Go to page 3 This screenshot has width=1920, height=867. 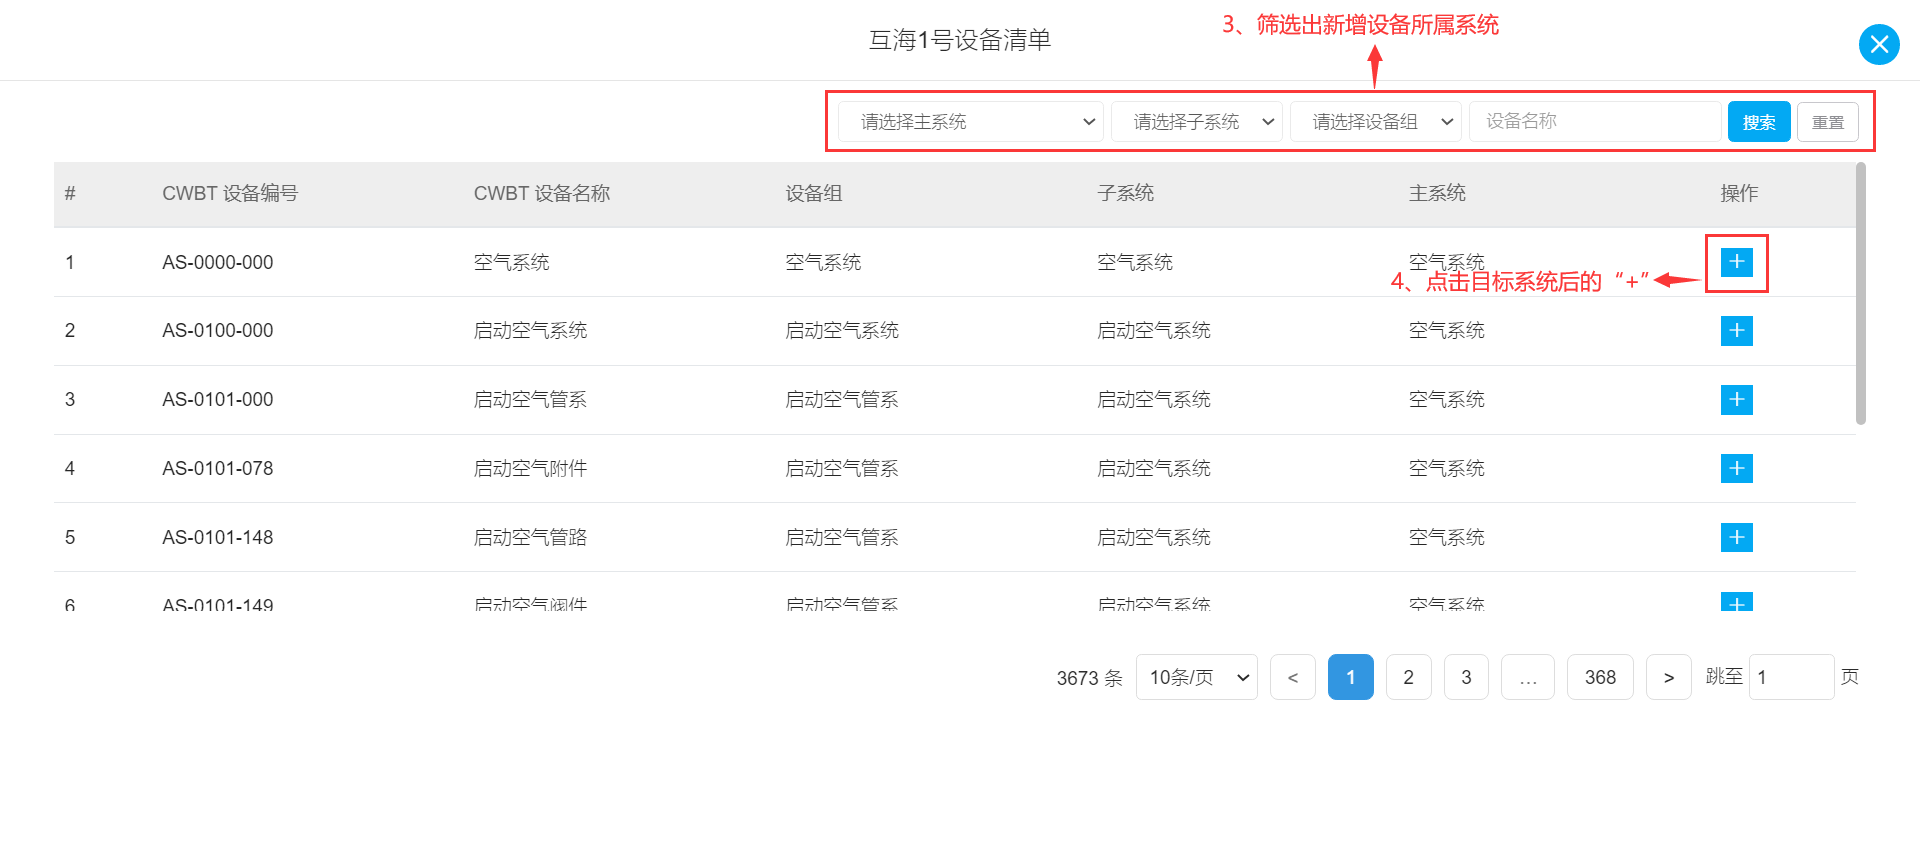coord(1467,677)
